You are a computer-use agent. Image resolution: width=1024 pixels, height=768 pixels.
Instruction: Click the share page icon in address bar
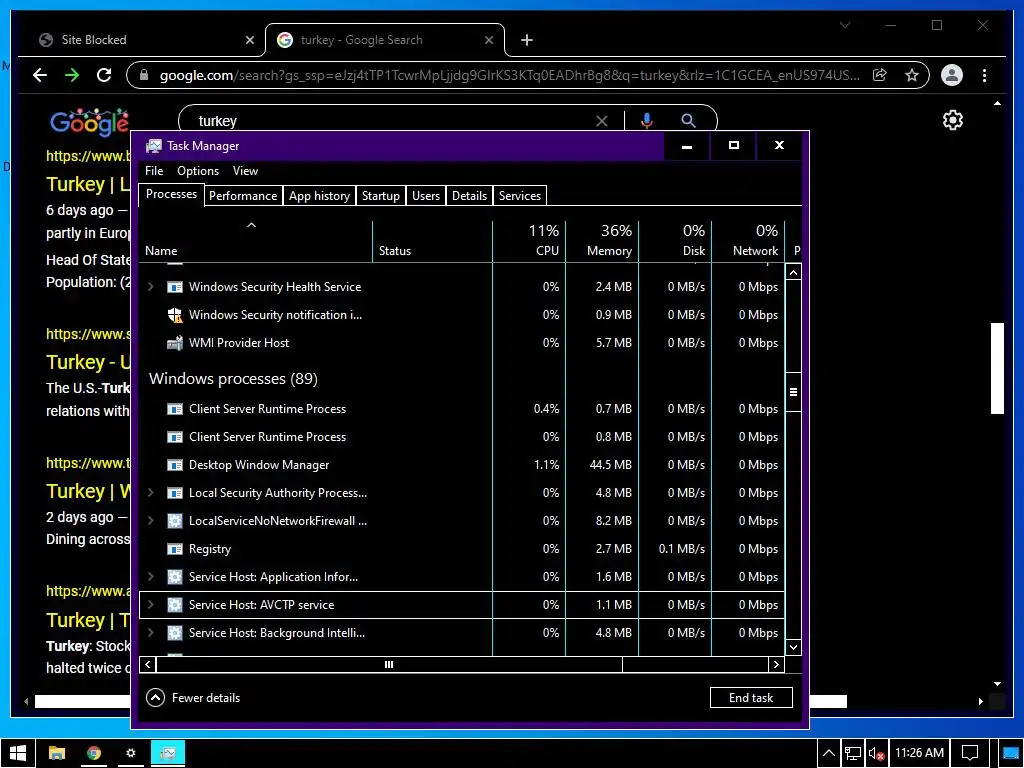(x=880, y=75)
